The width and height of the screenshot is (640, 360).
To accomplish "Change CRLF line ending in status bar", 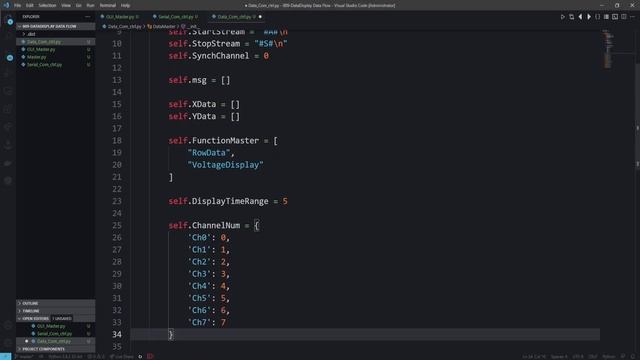I will 593,356.
